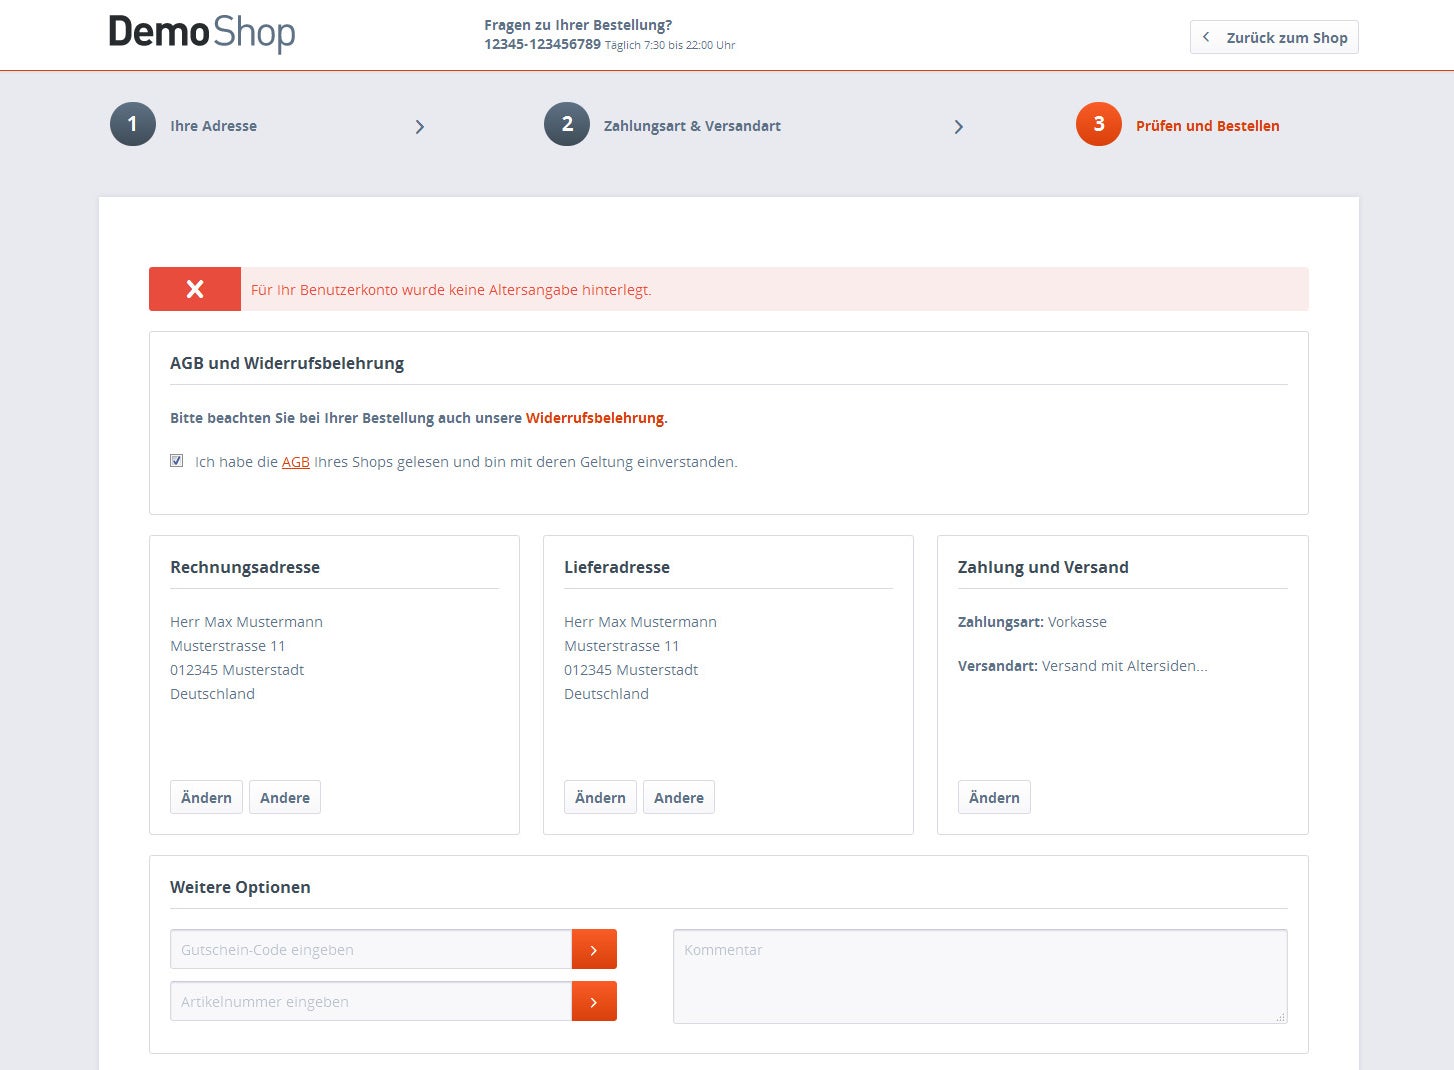Click 'Fragen zu Ihrer Bestellung?' text

point(578,25)
